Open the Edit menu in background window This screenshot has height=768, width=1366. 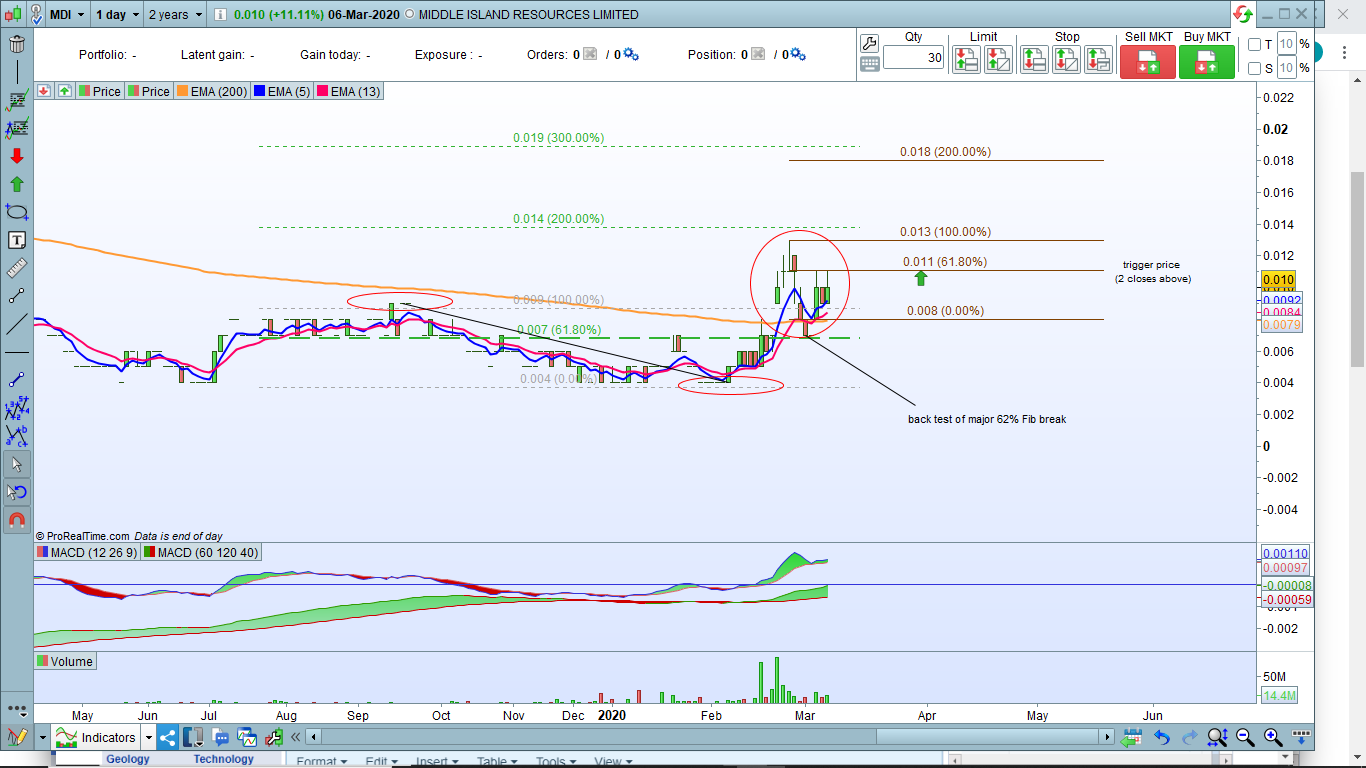(381, 761)
